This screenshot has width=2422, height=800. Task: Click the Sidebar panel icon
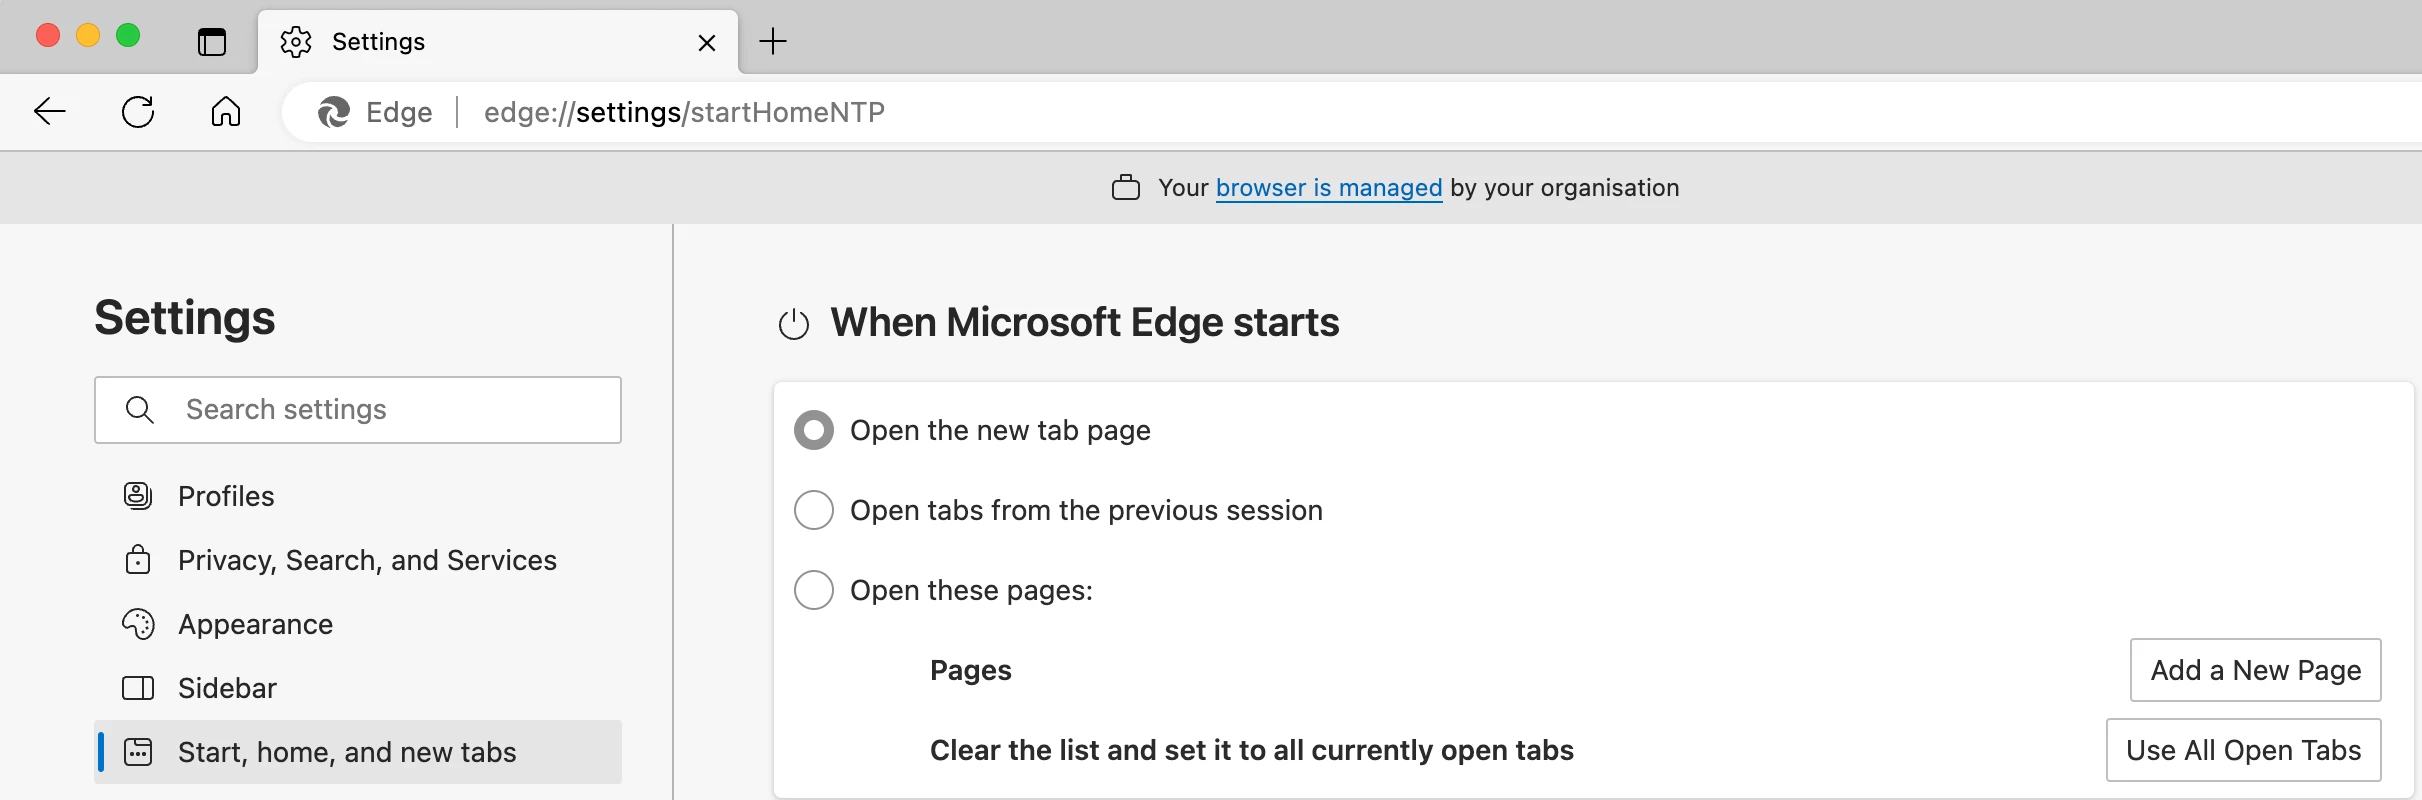click(x=138, y=688)
